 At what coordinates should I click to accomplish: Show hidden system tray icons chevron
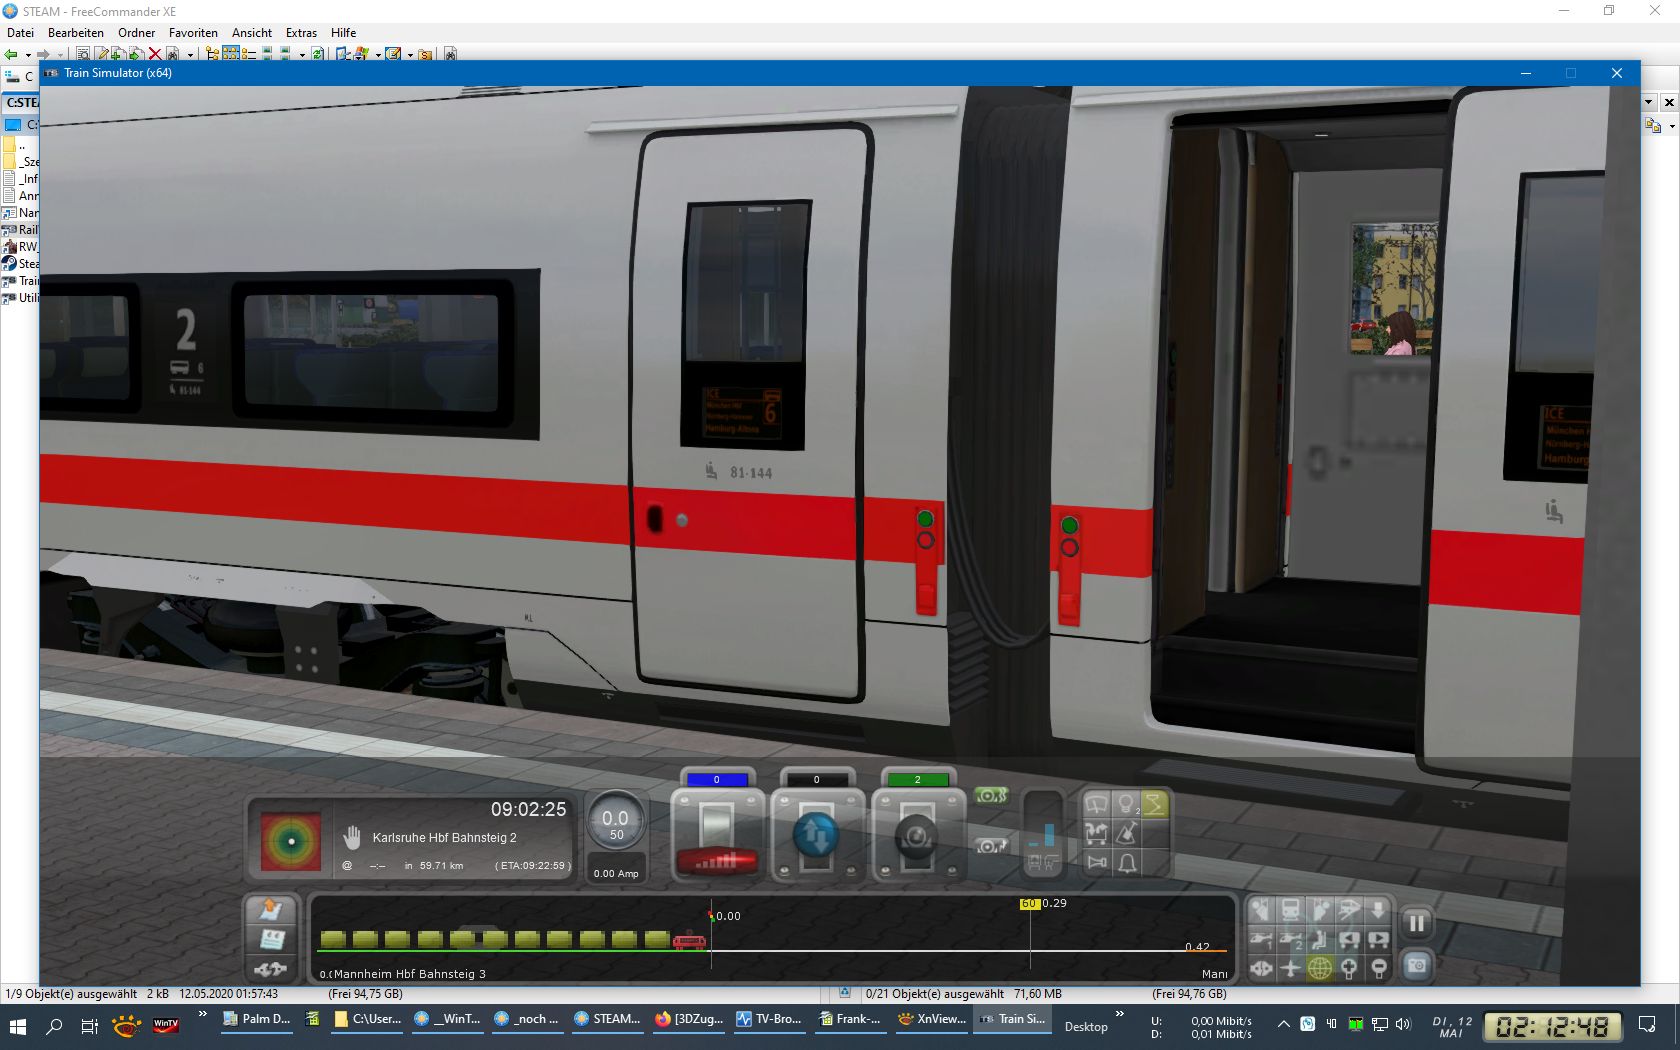point(1284,1023)
